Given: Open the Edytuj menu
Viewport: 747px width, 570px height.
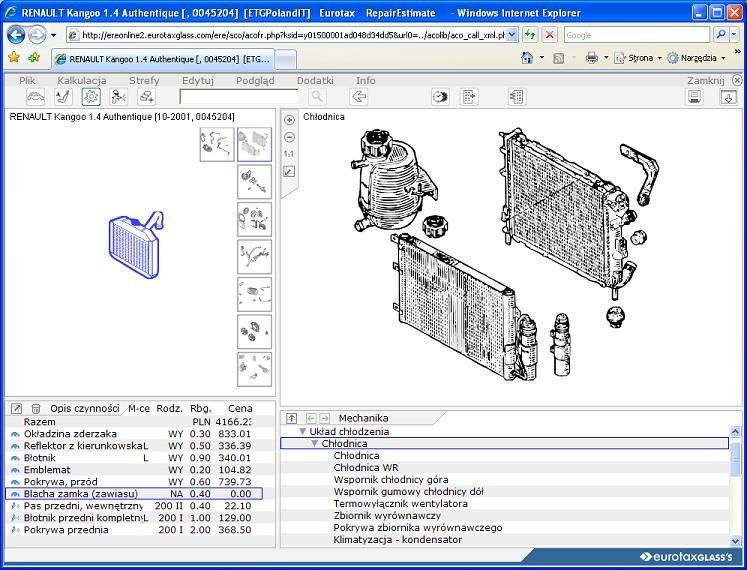Looking at the screenshot, I should (x=198, y=81).
